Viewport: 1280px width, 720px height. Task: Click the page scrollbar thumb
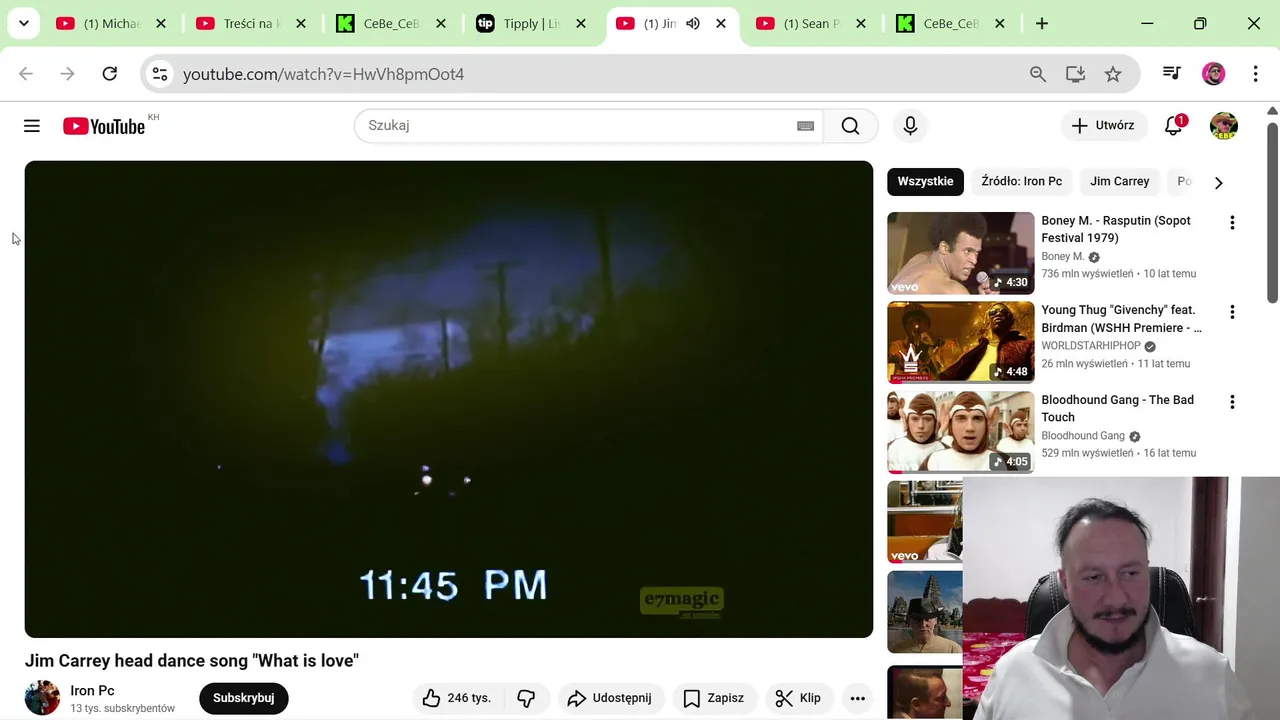pyautogui.click(x=1272, y=212)
